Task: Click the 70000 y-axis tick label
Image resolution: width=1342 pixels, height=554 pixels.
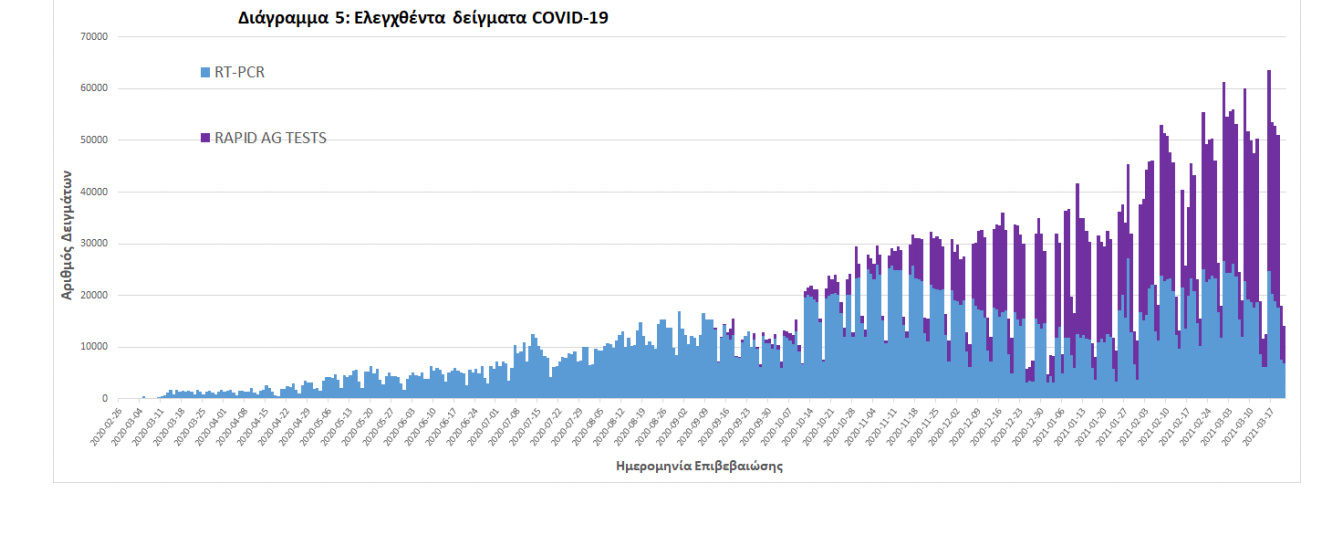Action: pos(93,36)
